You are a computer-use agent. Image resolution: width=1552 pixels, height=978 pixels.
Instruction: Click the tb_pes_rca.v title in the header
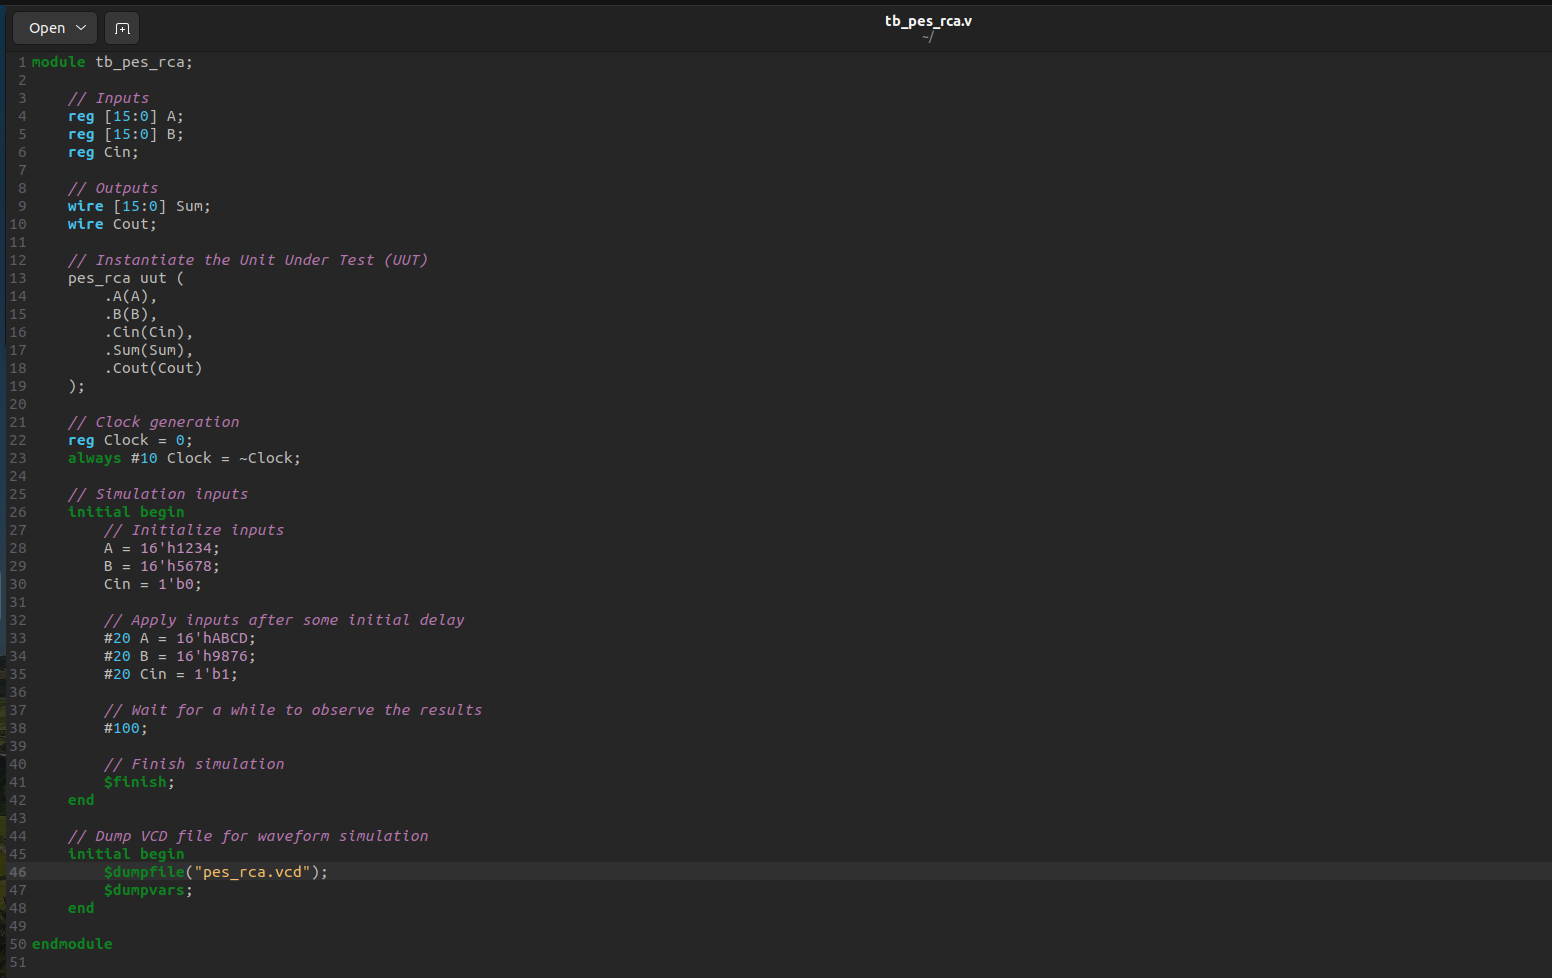[928, 20]
